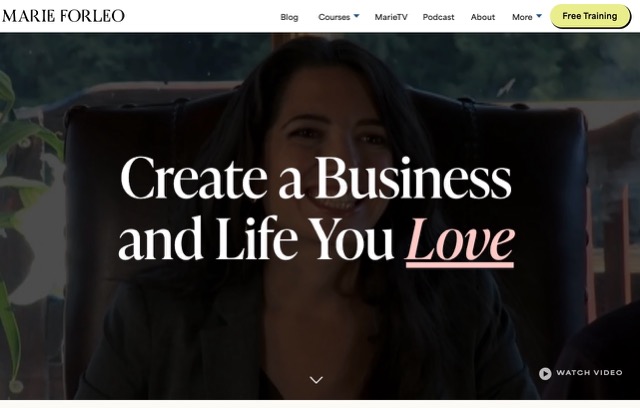640x408 pixels.
Task: Go to MarieTV
Action: pos(391,17)
